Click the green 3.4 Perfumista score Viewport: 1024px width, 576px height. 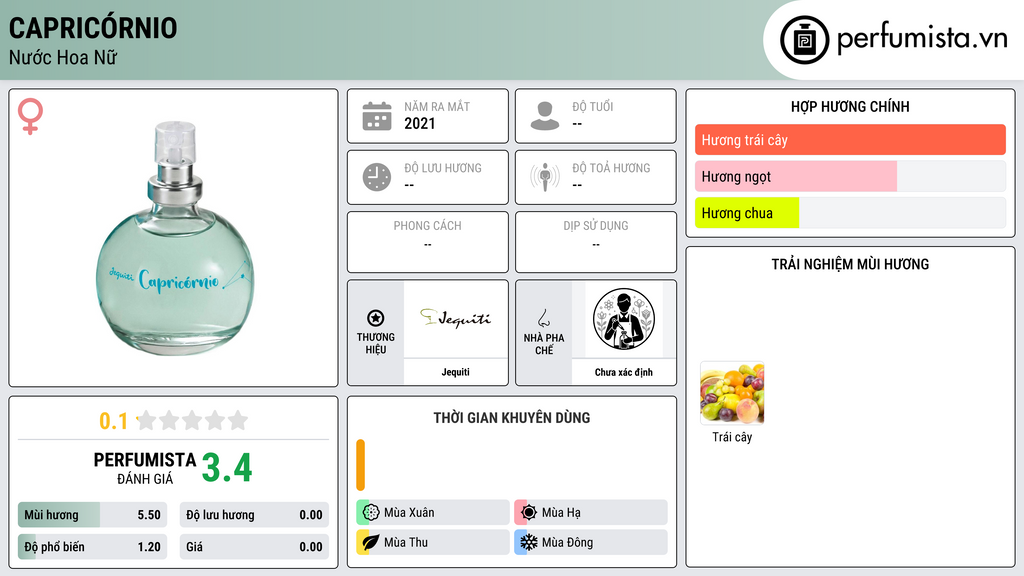[x=227, y=468]
